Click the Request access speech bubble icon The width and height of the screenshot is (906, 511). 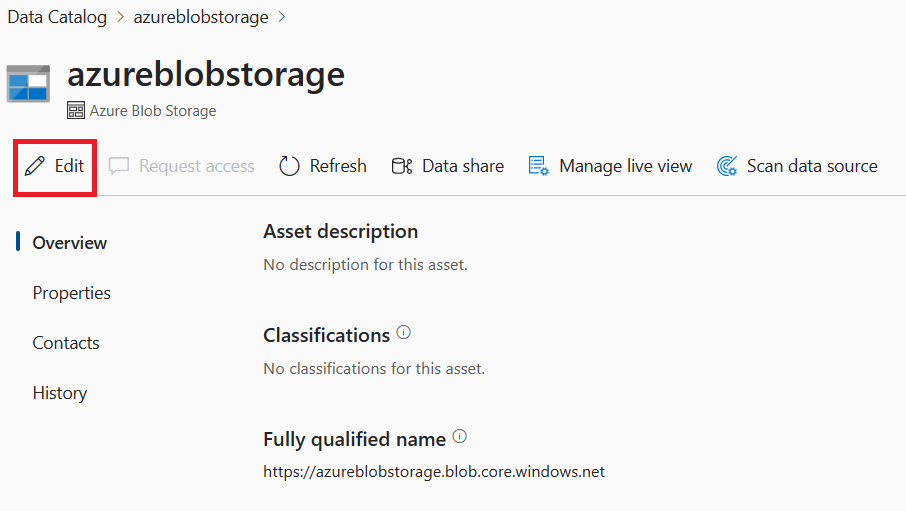(x=119, y=166)
